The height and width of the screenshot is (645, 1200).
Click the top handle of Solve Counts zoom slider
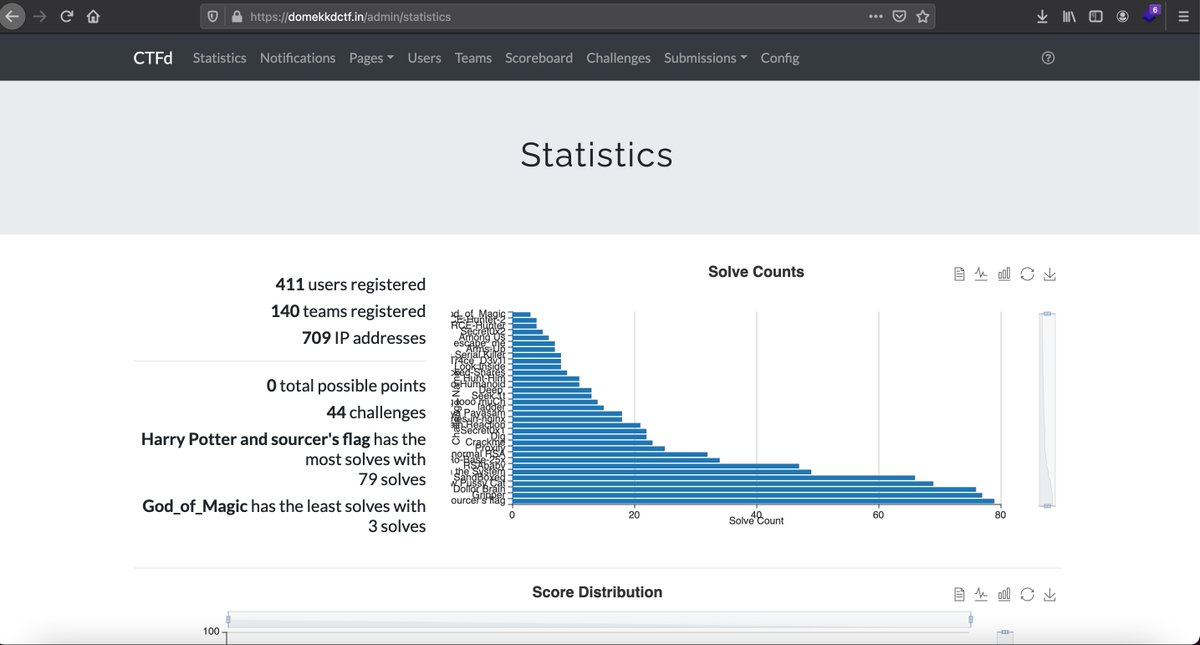(x=1048, y=314)
